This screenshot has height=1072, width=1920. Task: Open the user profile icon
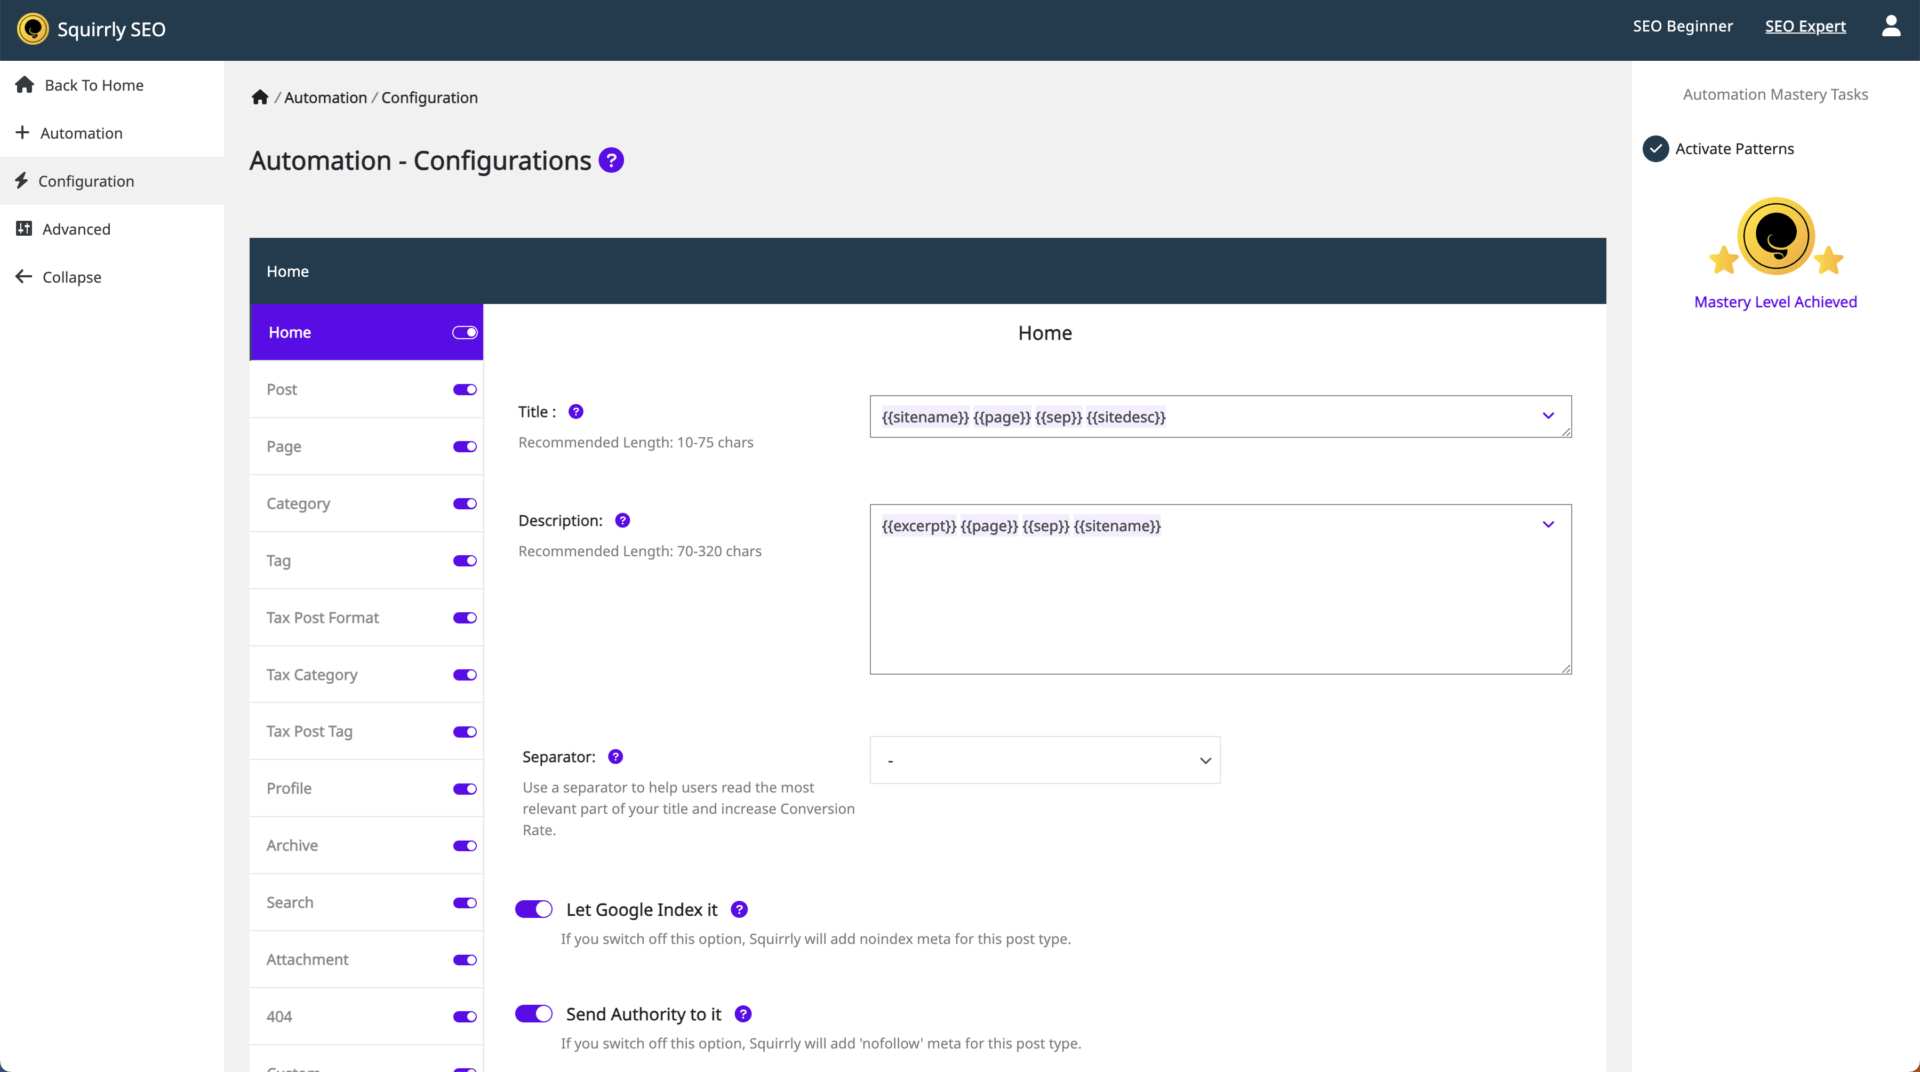1890,27
